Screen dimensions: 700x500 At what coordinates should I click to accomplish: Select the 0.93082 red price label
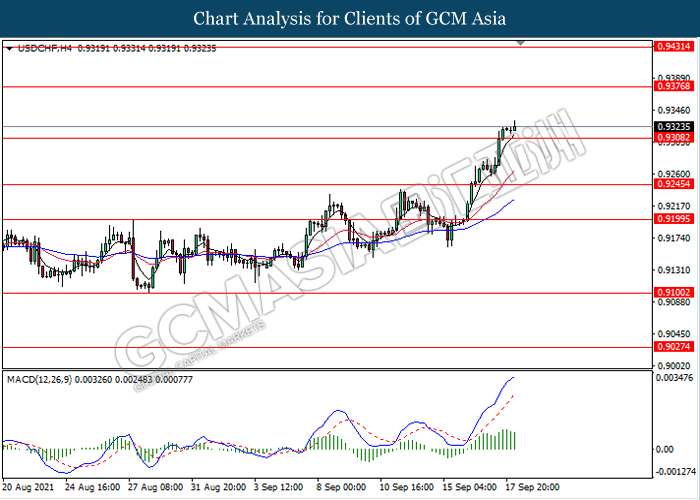(674, 138)
